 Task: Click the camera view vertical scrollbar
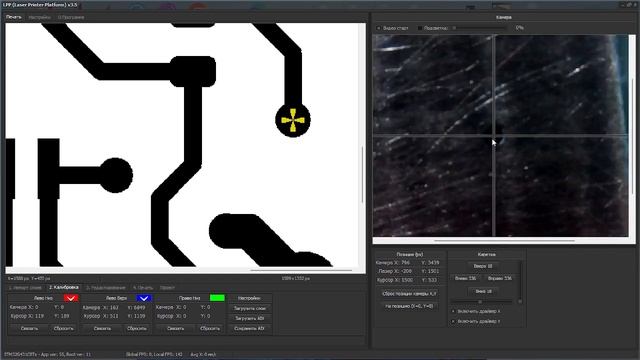pos(633,135)
